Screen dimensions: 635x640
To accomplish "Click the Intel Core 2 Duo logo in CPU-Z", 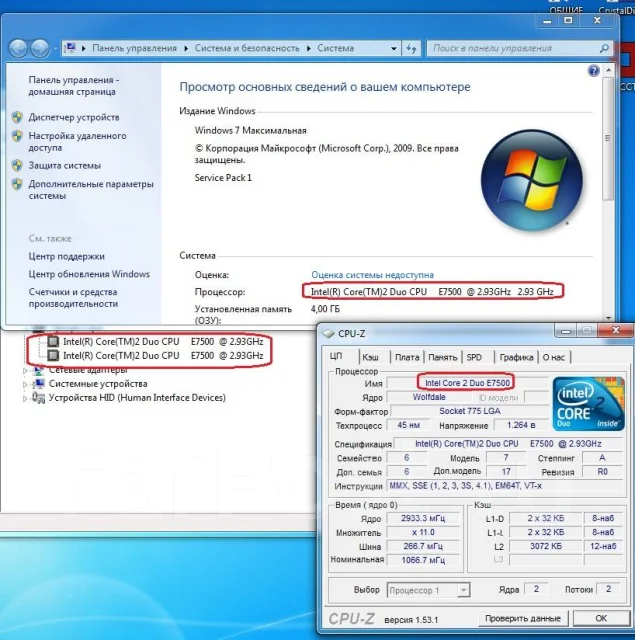I will coord(588,404).
